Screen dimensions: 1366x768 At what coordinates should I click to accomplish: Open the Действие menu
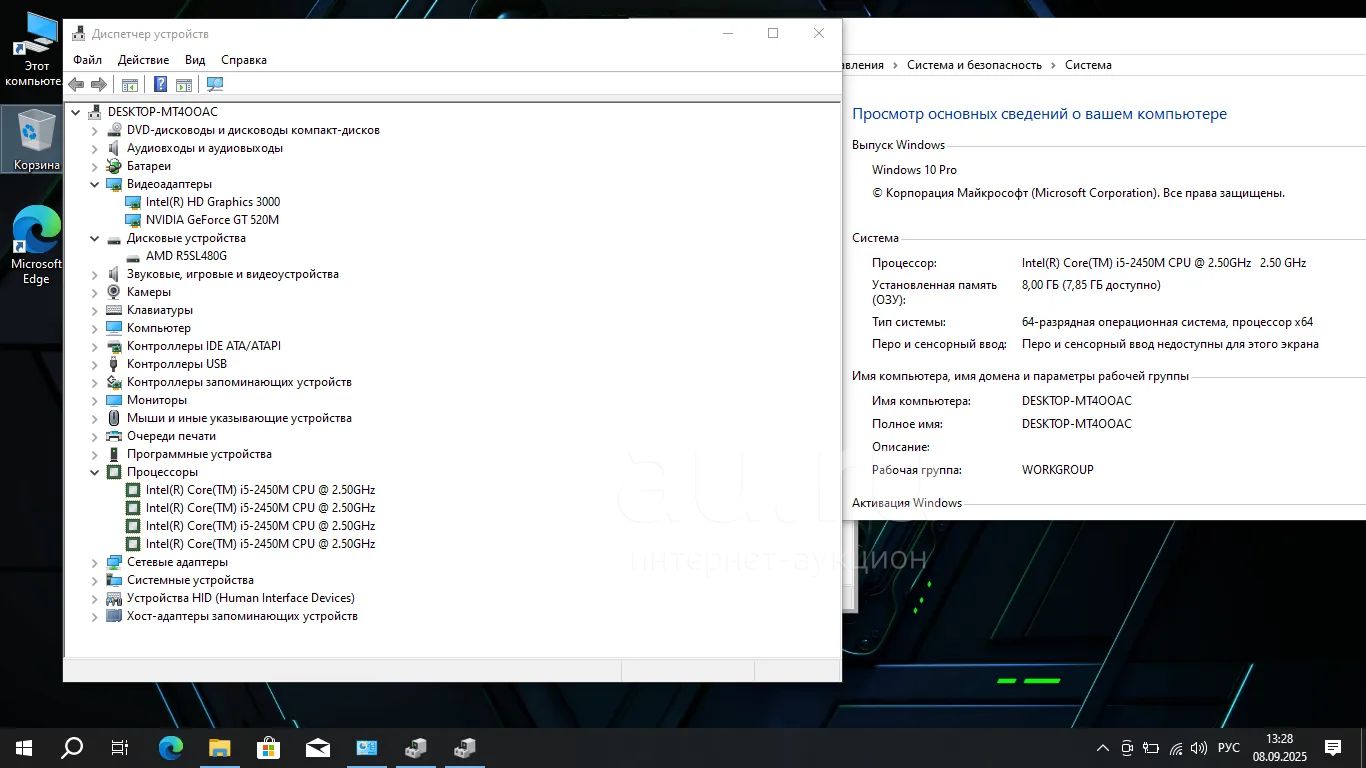click(143, 60)
